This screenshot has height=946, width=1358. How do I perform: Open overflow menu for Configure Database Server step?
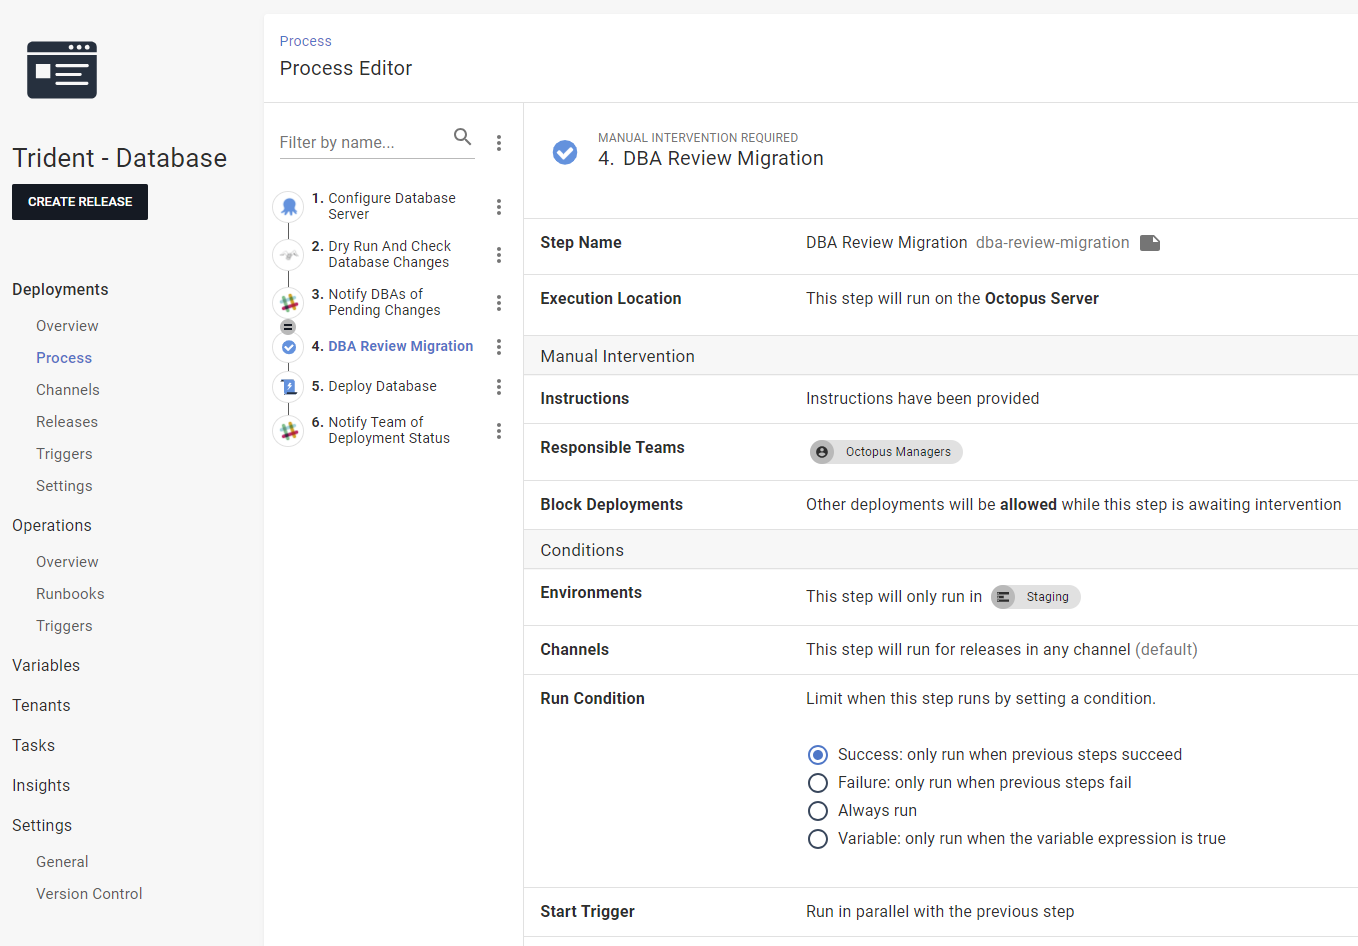499,207
